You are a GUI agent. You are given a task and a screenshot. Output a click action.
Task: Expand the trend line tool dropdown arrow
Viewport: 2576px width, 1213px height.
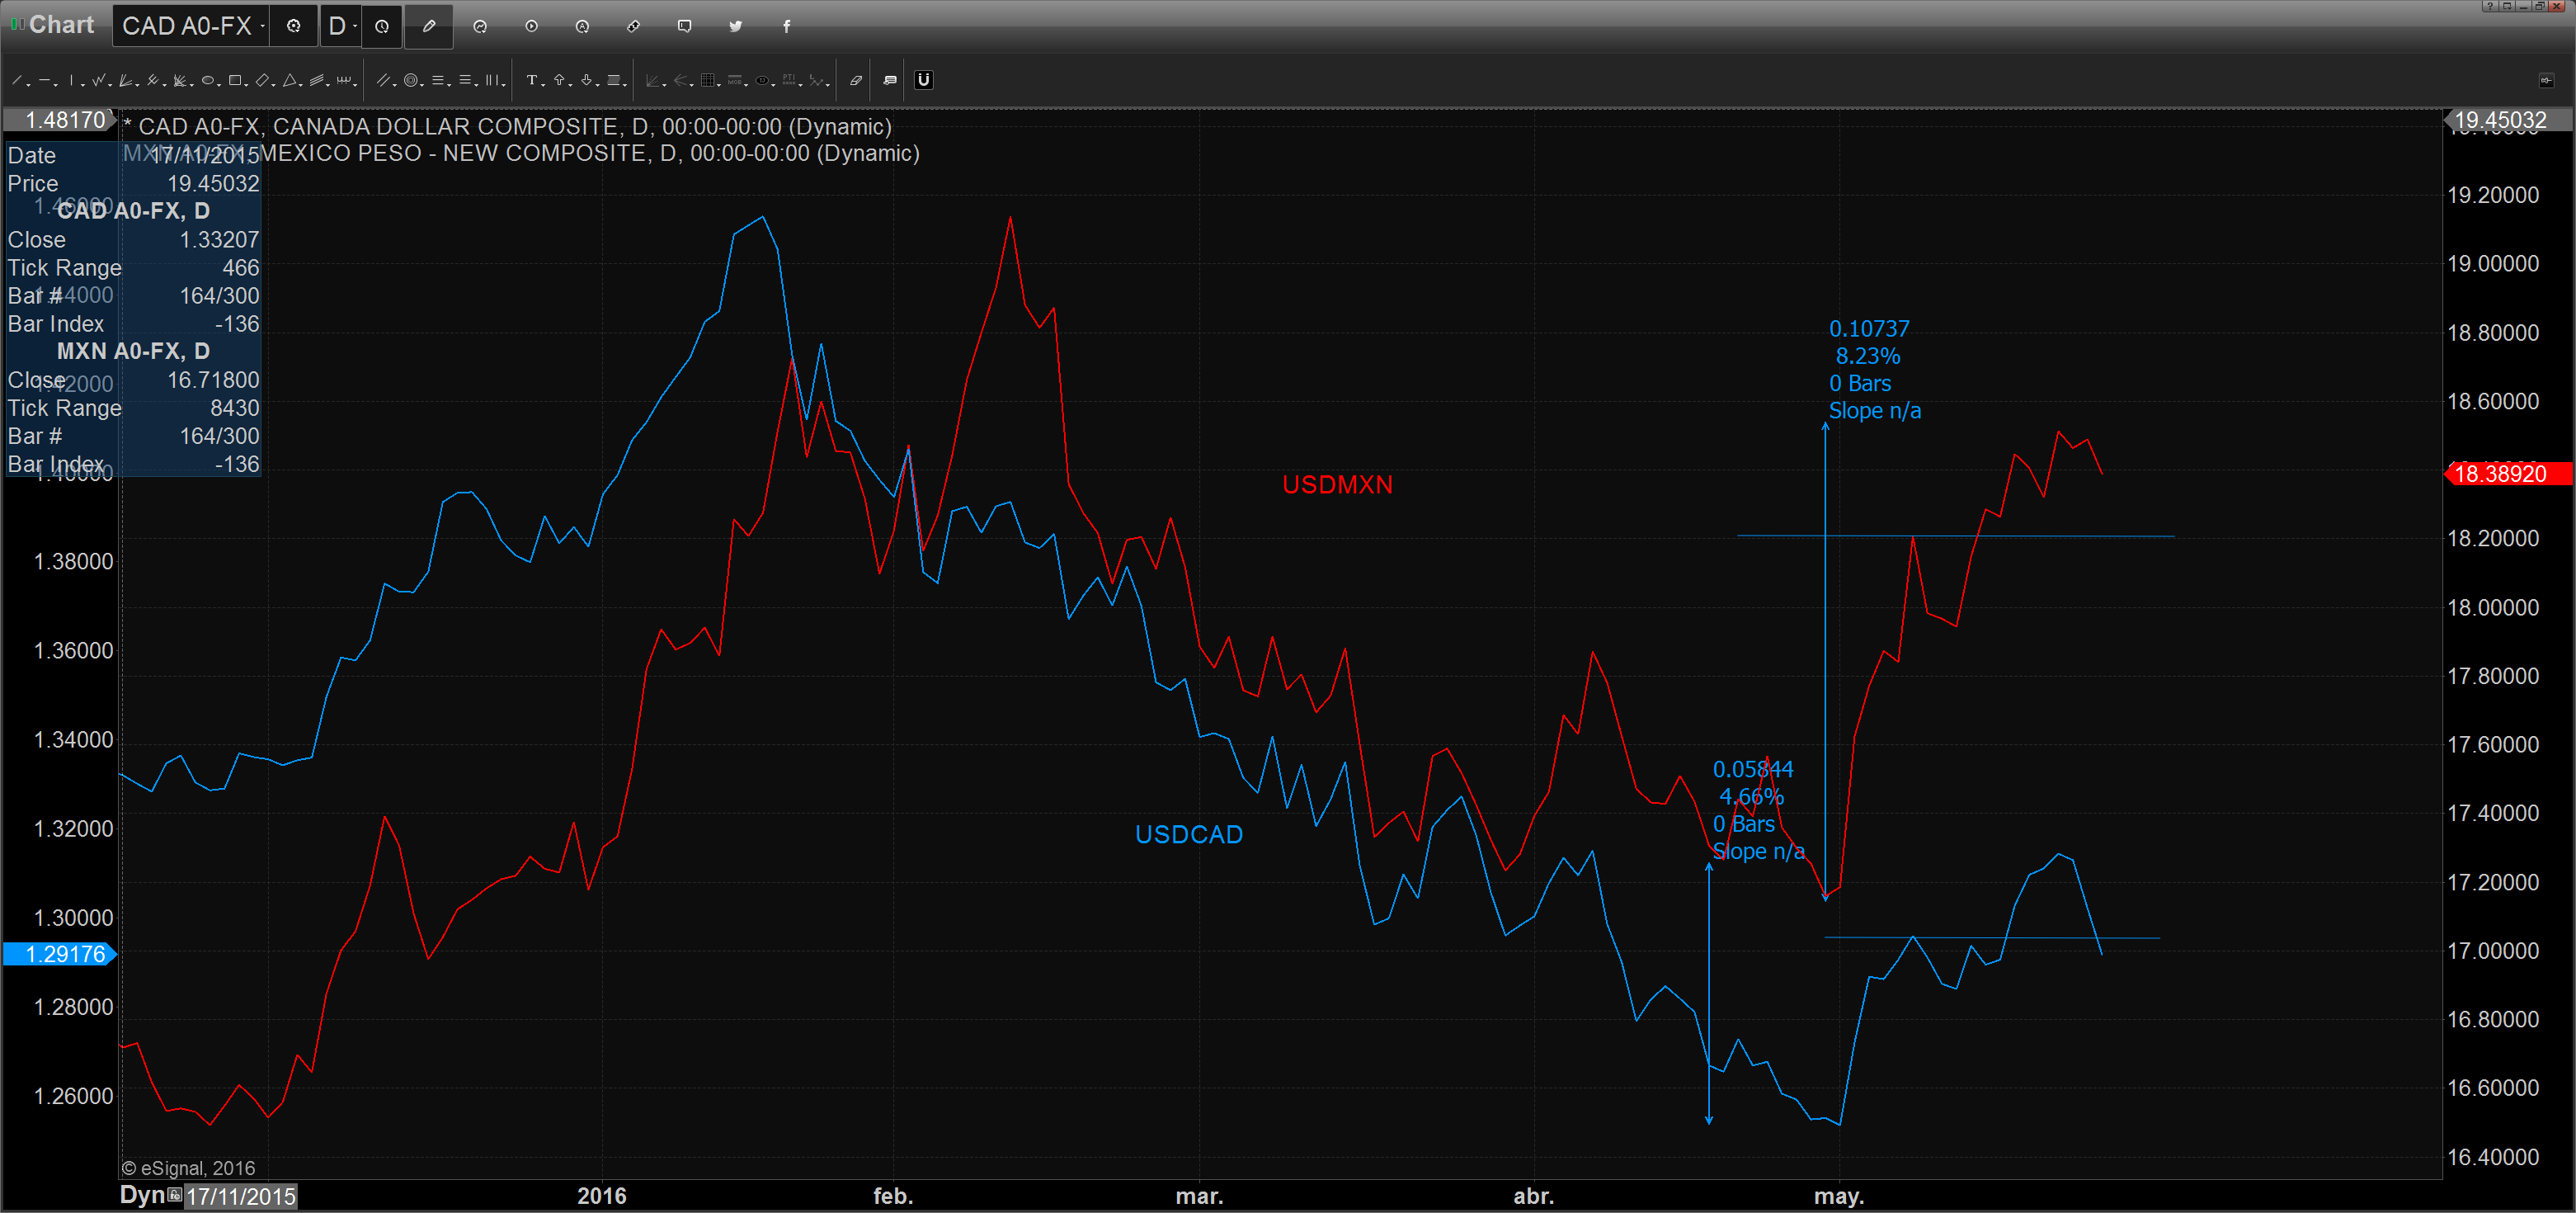pos(28,85)
